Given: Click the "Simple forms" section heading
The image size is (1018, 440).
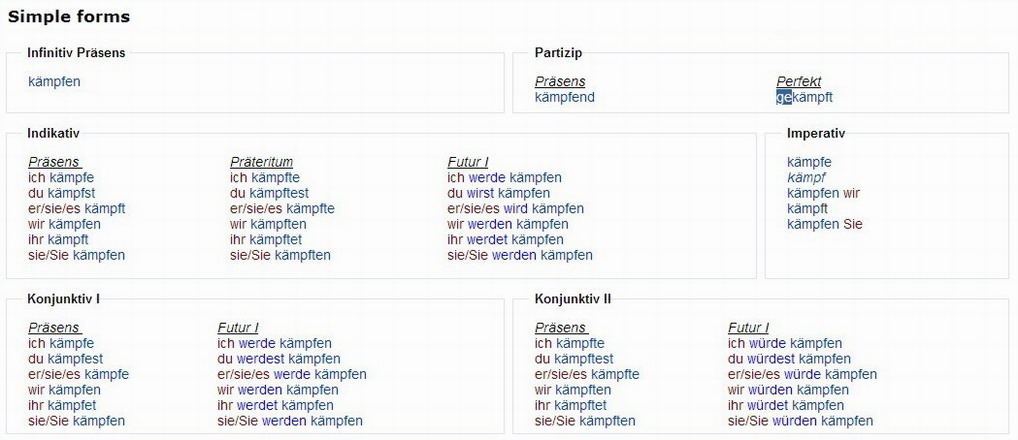Looking at the screenshot, I should pyautogui.click(x=69, y=17).
